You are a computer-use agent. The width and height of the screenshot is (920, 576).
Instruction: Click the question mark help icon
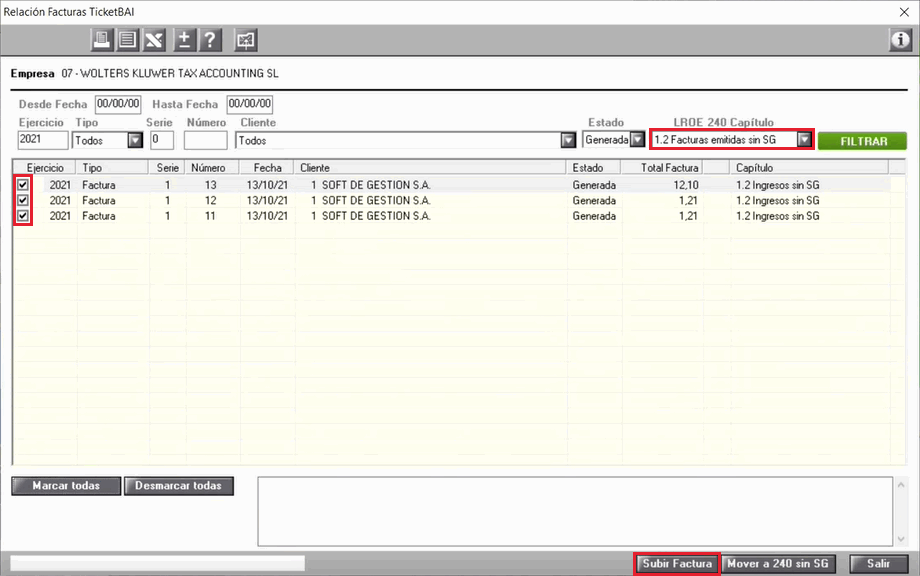[x=210, y=40]
